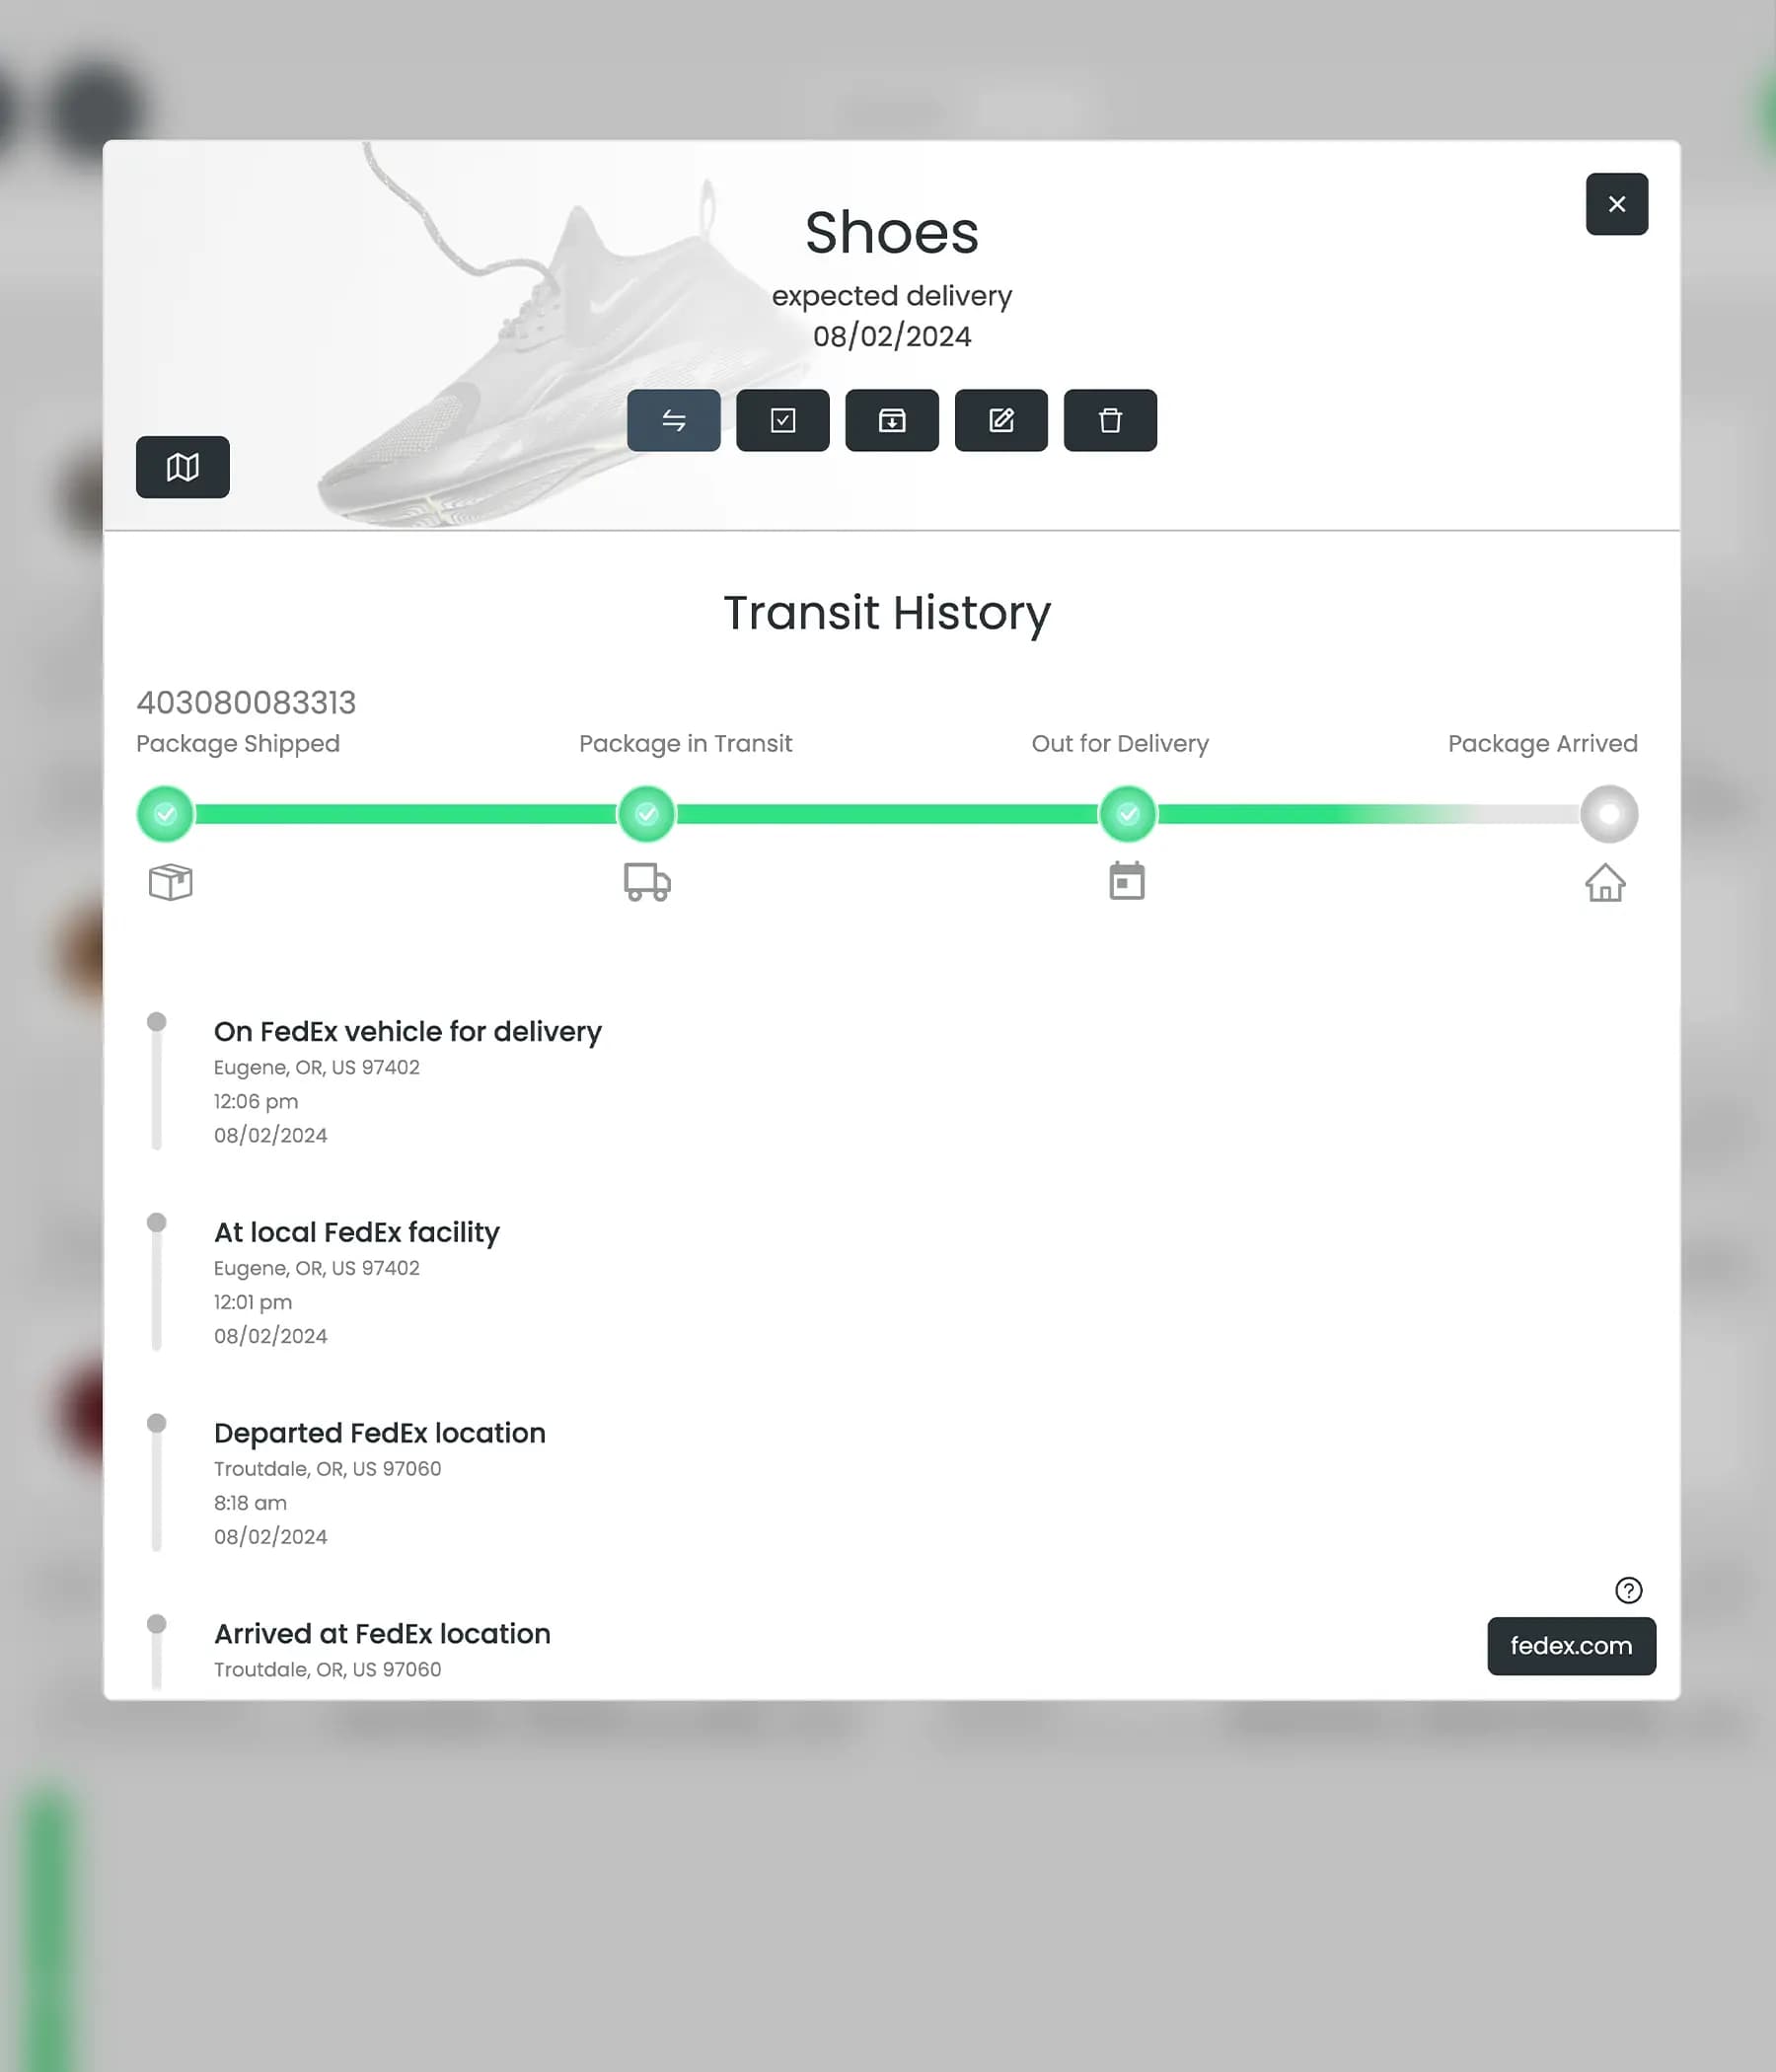The width and height of the screenshot is (1776, 2072).
Task: Click the 12:01 pm timestamp
Action: [x=253, y=1302]
